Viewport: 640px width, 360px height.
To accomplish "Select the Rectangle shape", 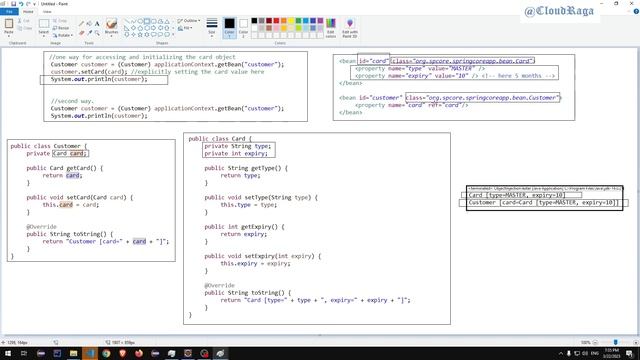I will (x=147, y=21).
